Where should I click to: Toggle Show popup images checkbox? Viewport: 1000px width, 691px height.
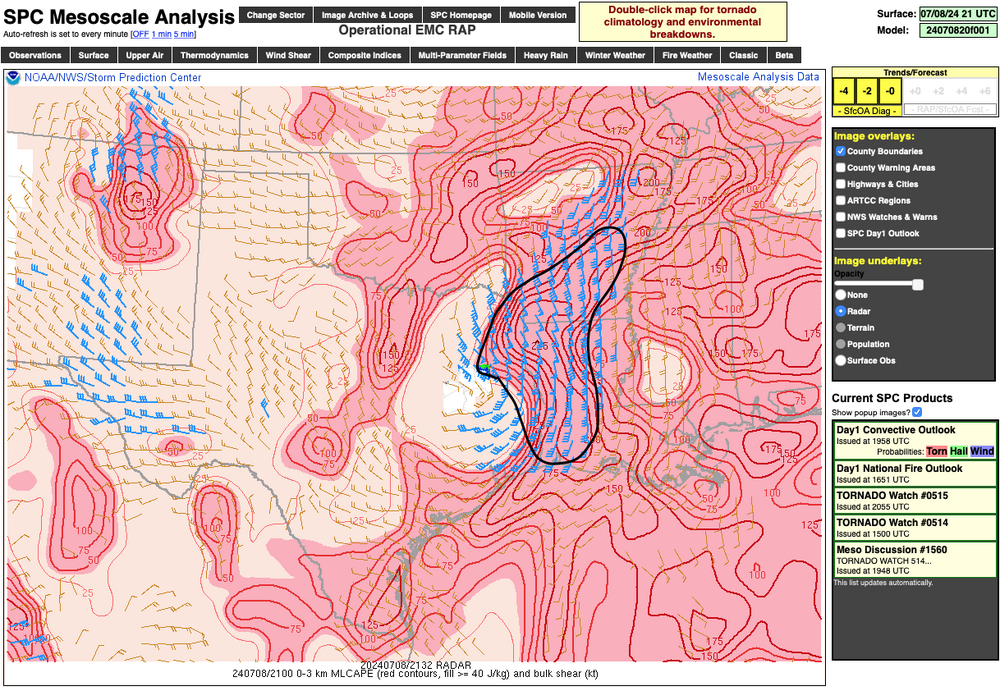click(x=917, y=412)
